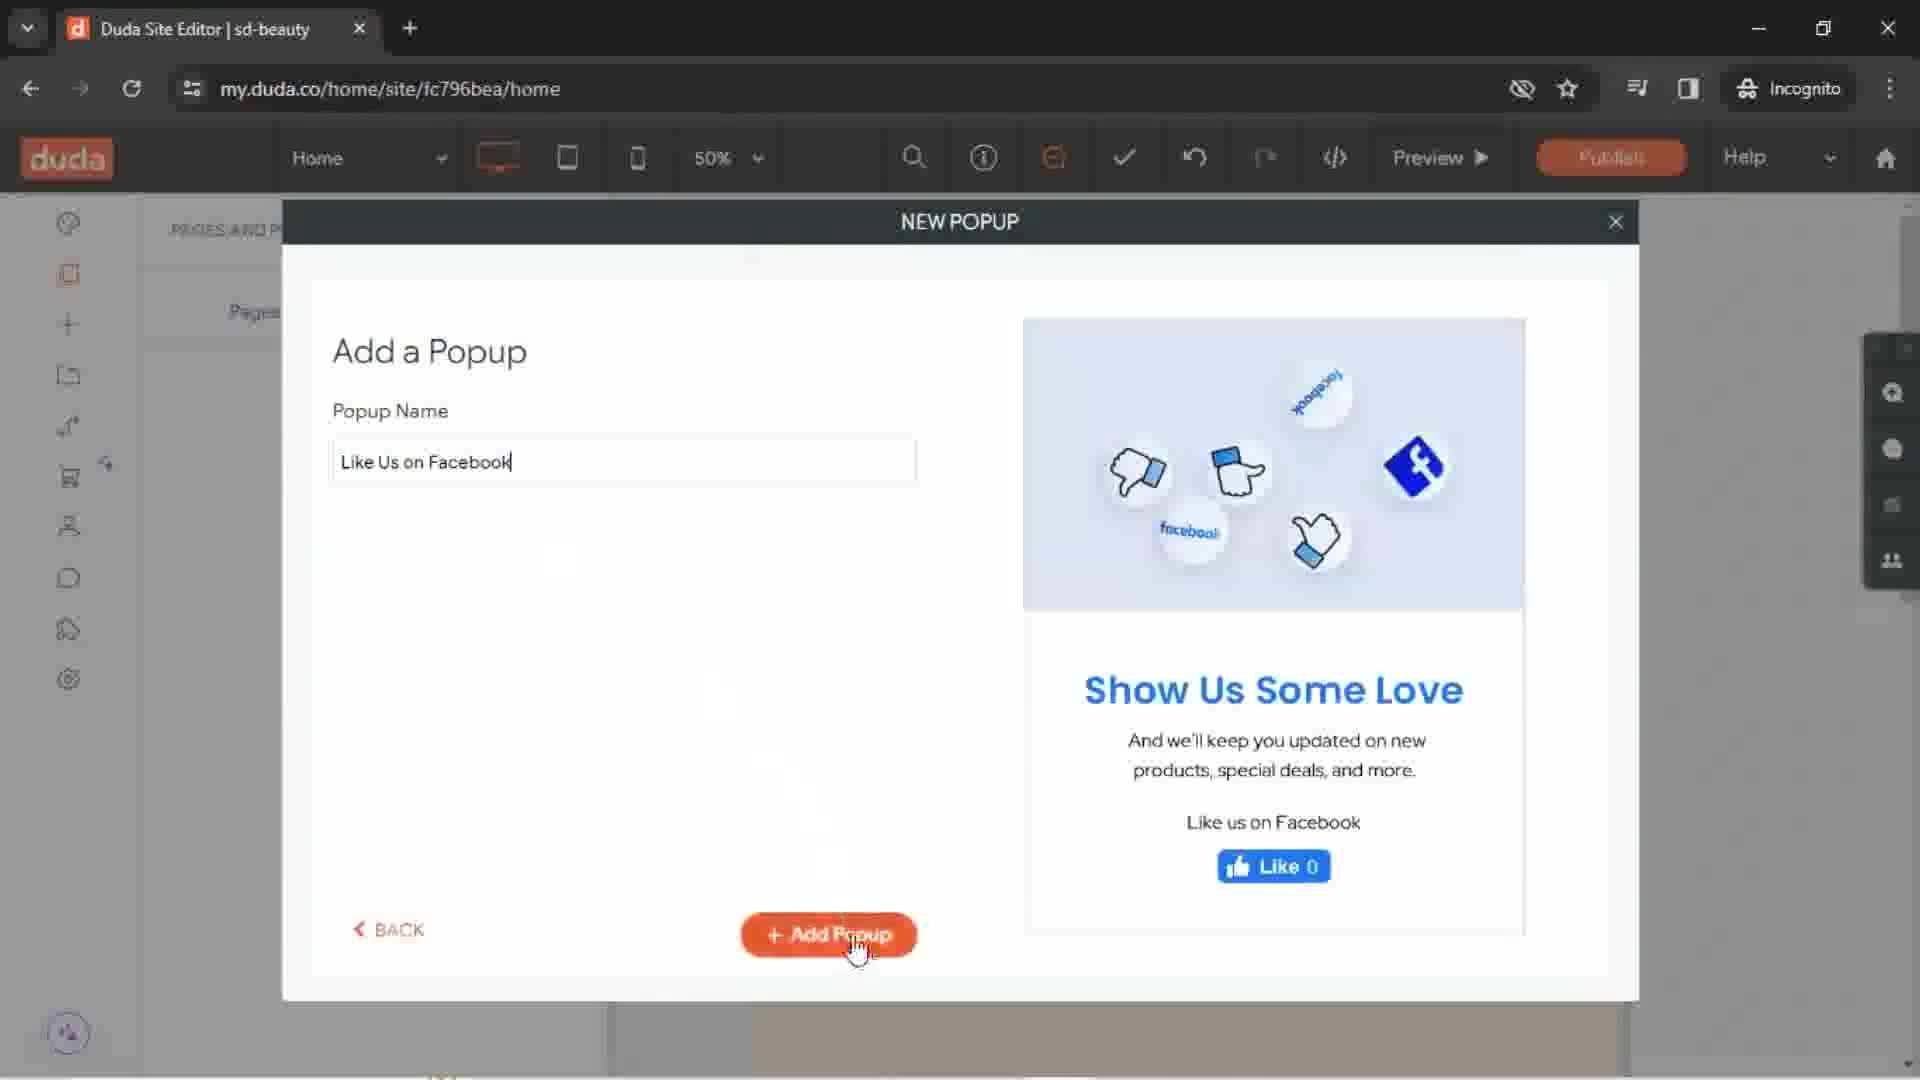The width and height of the screenshot is (1920, 1080).
Task: Open the Content folder sidebar icon
Action: pyautogui.click(x=68, y=375)
